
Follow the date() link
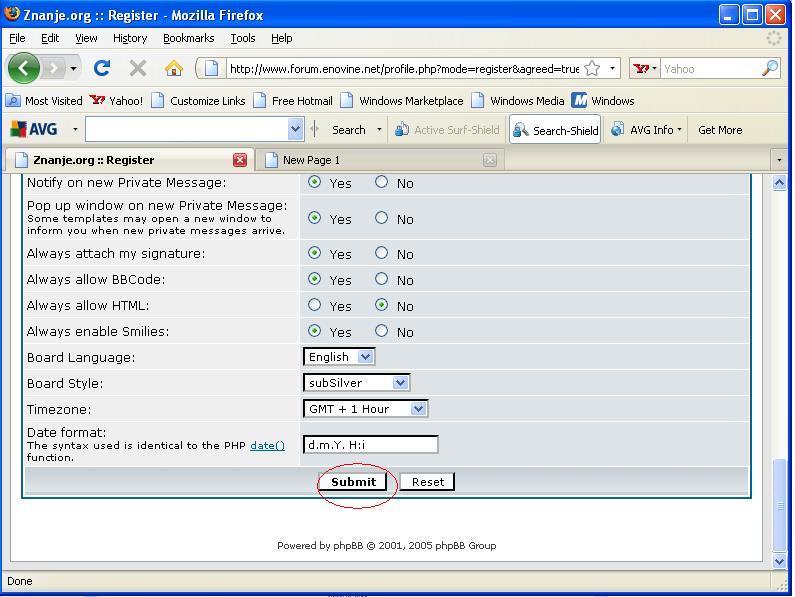[267, 446]
